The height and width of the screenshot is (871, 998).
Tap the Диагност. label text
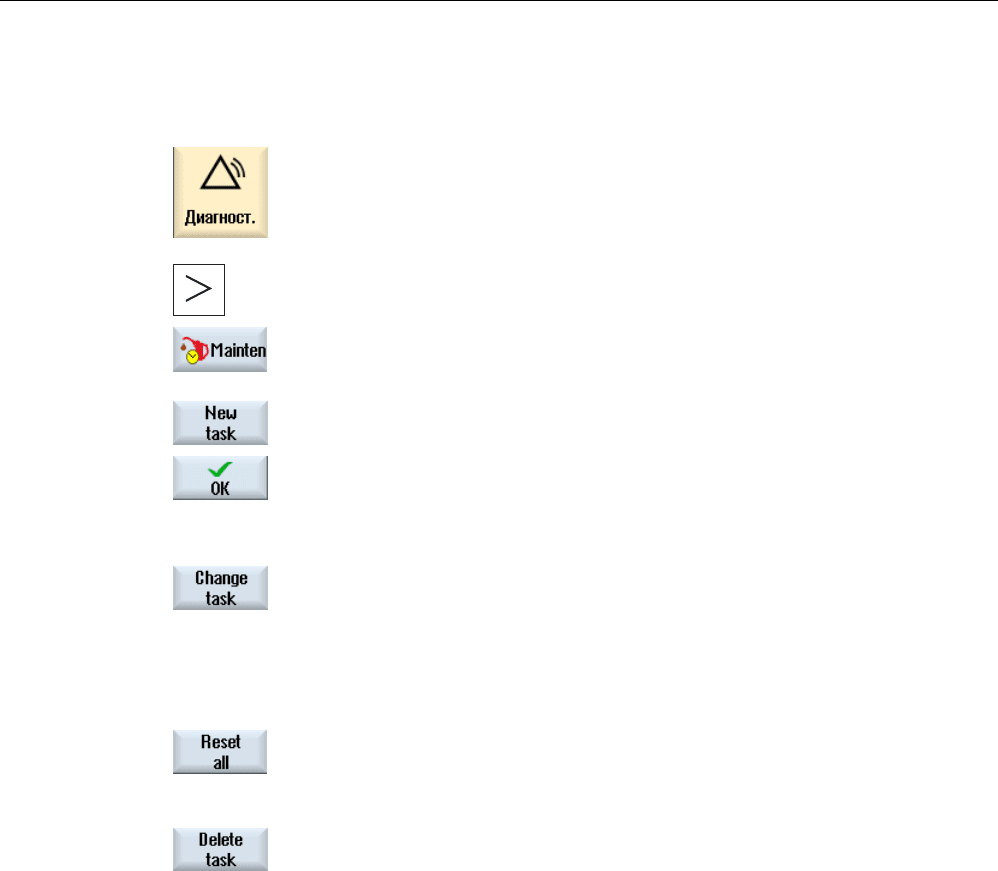tap(220, 218)
